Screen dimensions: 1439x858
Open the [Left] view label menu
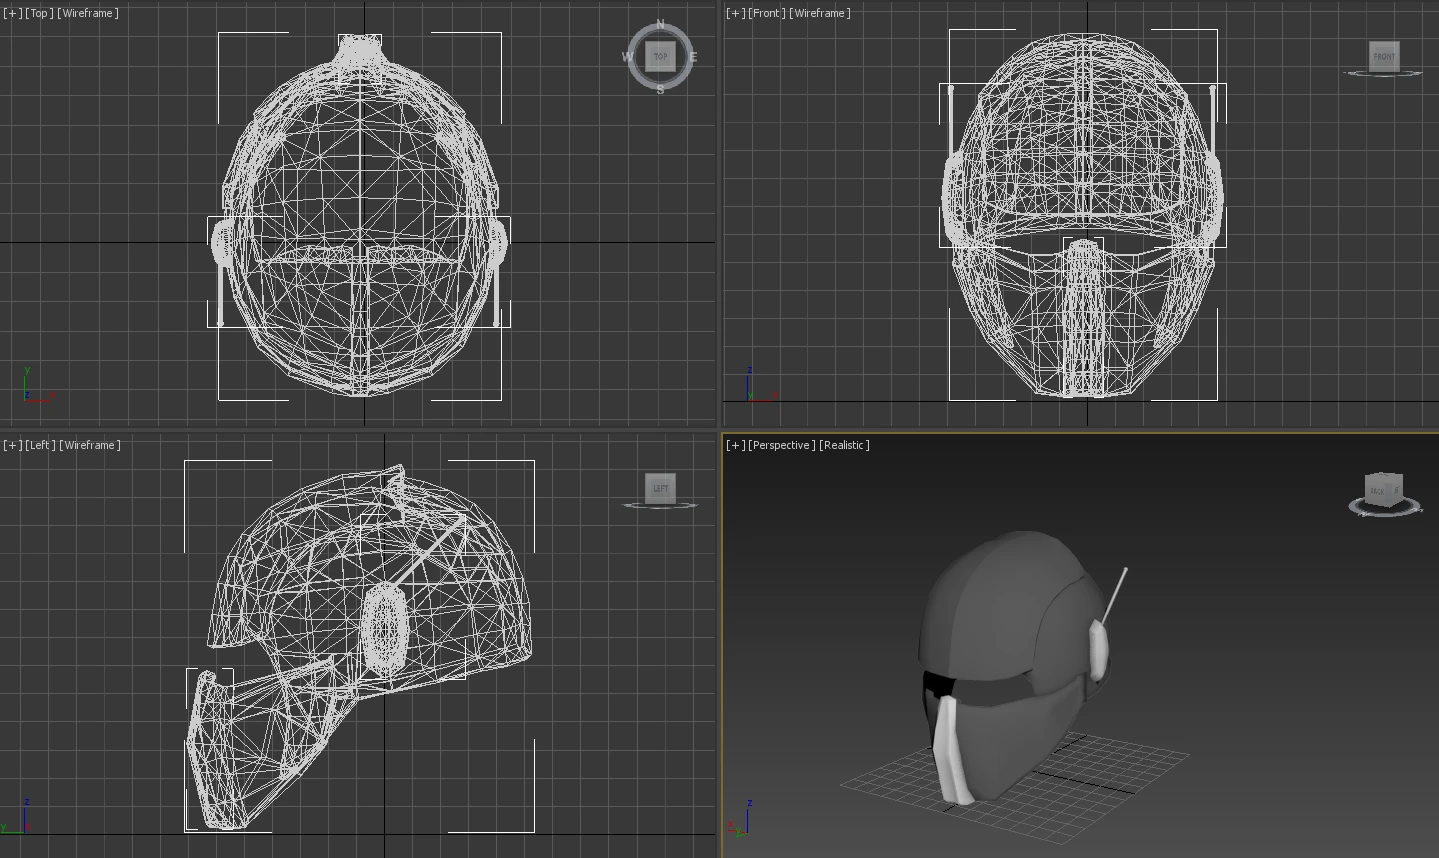coord(40,445)
